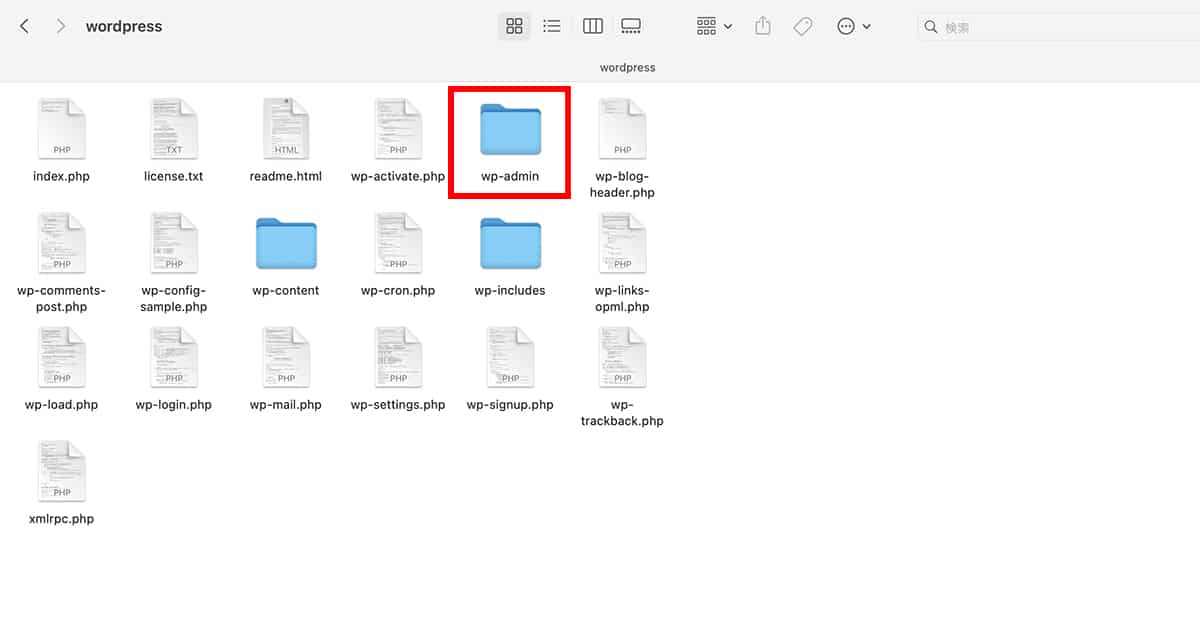Switch to column view
This screenshot has height=627, width=1200.
[x=593, y=27]
